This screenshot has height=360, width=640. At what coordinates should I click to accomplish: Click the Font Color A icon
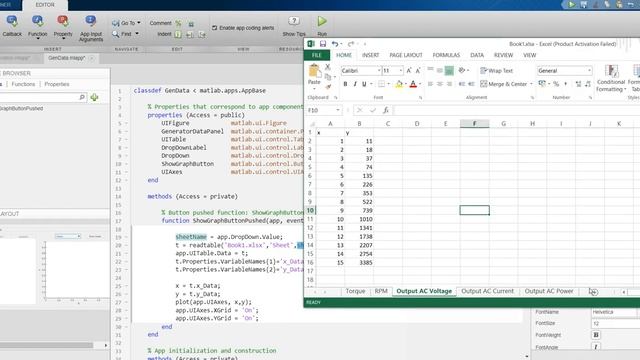coord(413,84)
